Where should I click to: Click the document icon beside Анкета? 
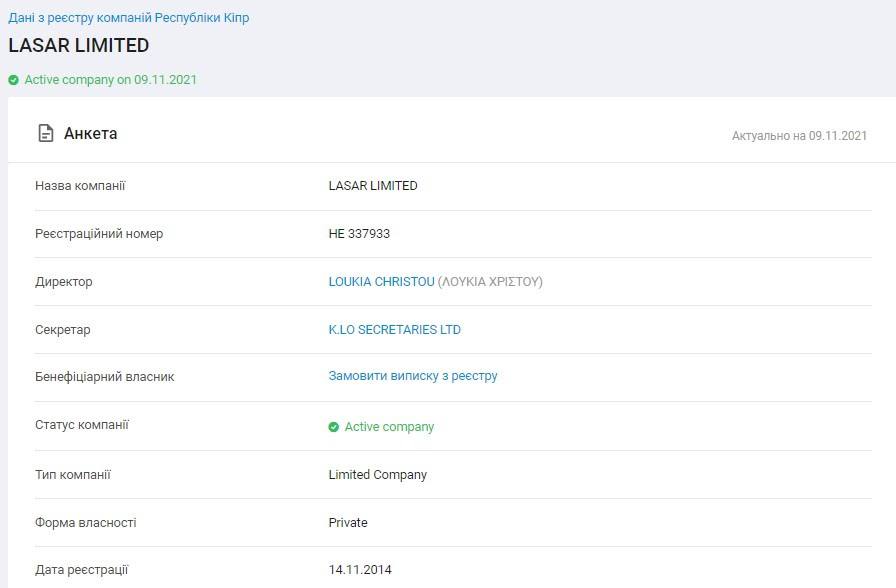point(45,133)
